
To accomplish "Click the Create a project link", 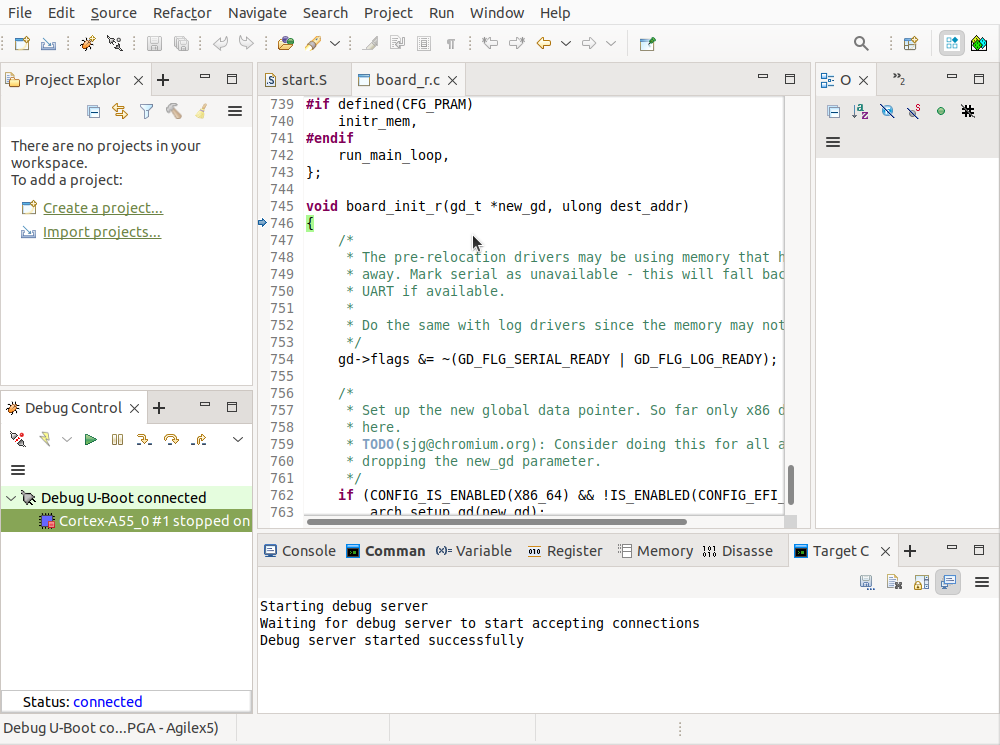I will (102, 208).
